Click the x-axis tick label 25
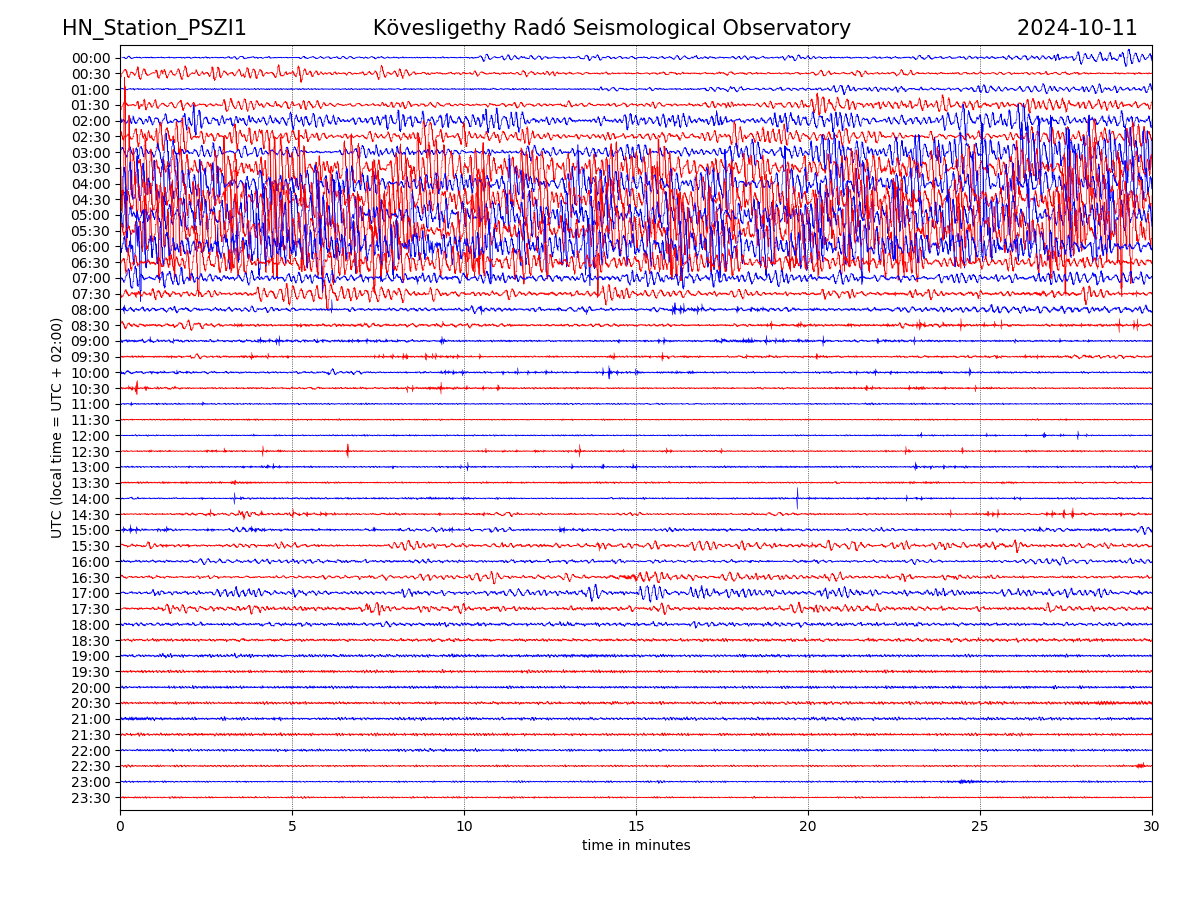The image size is (1200, 900). pyautogui.click(x=980, y=827)
